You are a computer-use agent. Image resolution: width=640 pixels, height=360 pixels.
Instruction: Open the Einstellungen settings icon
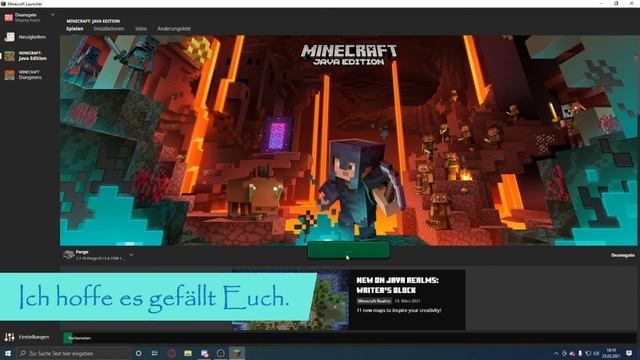click(9, 337)
